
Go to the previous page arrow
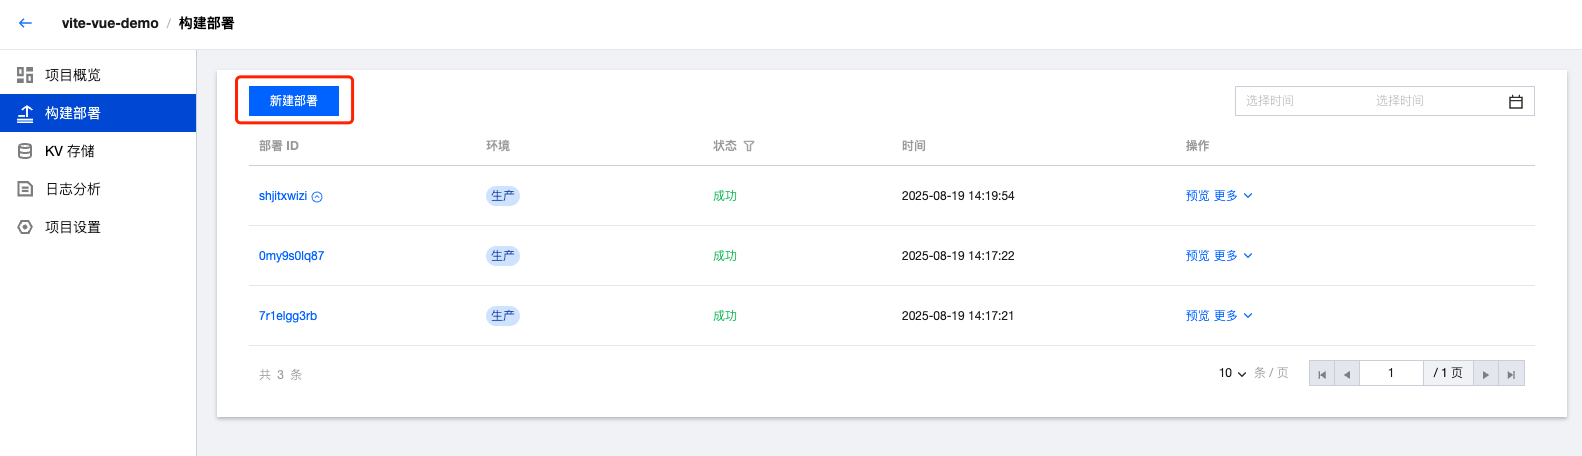tap(1347, 374)
